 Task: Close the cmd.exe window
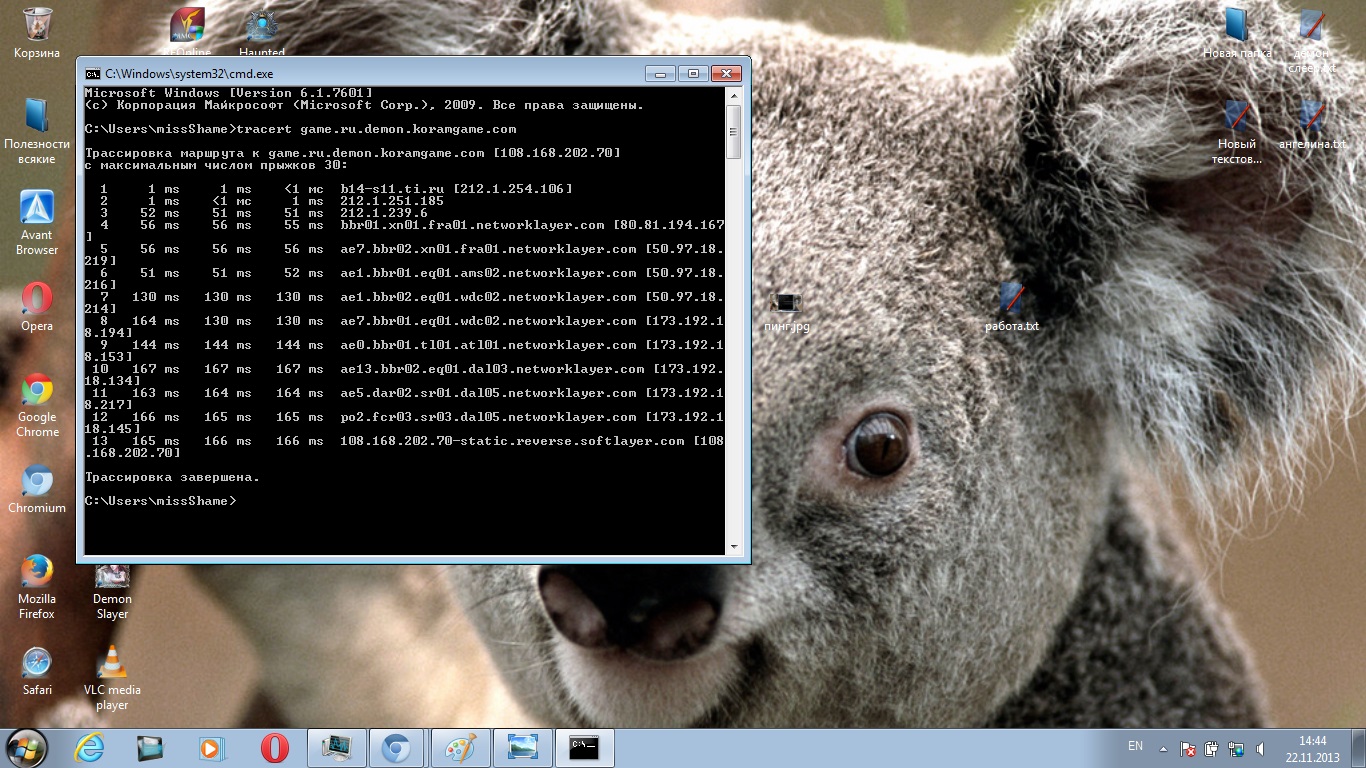pyautogui.click(x=726, y=73)
